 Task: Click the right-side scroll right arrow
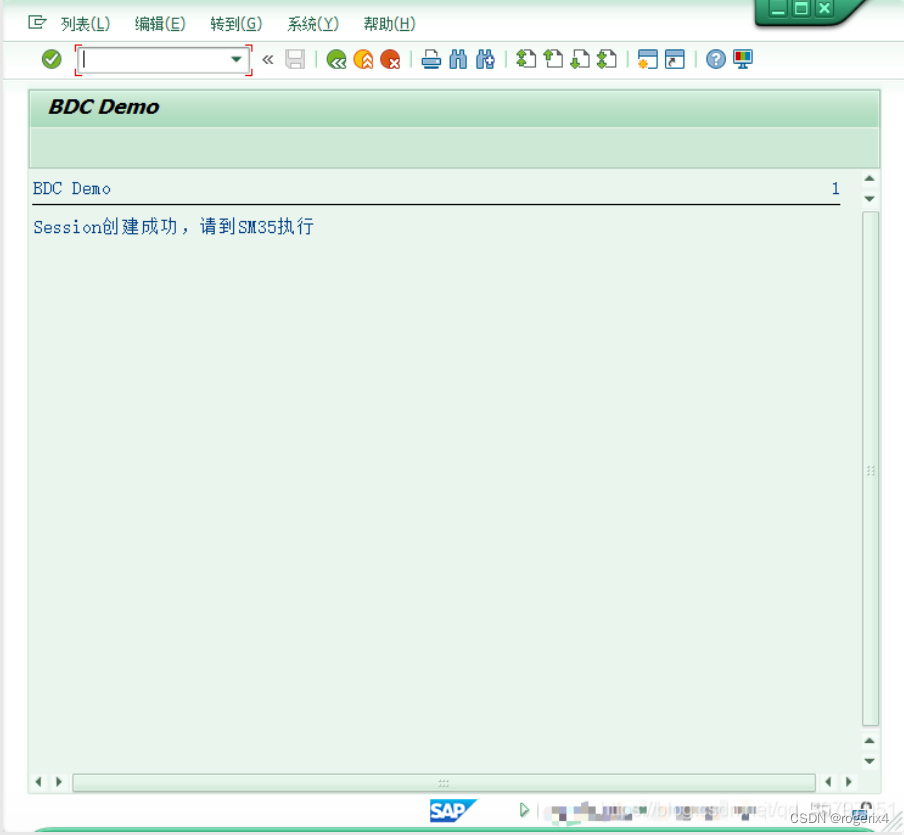click(849, 782)
